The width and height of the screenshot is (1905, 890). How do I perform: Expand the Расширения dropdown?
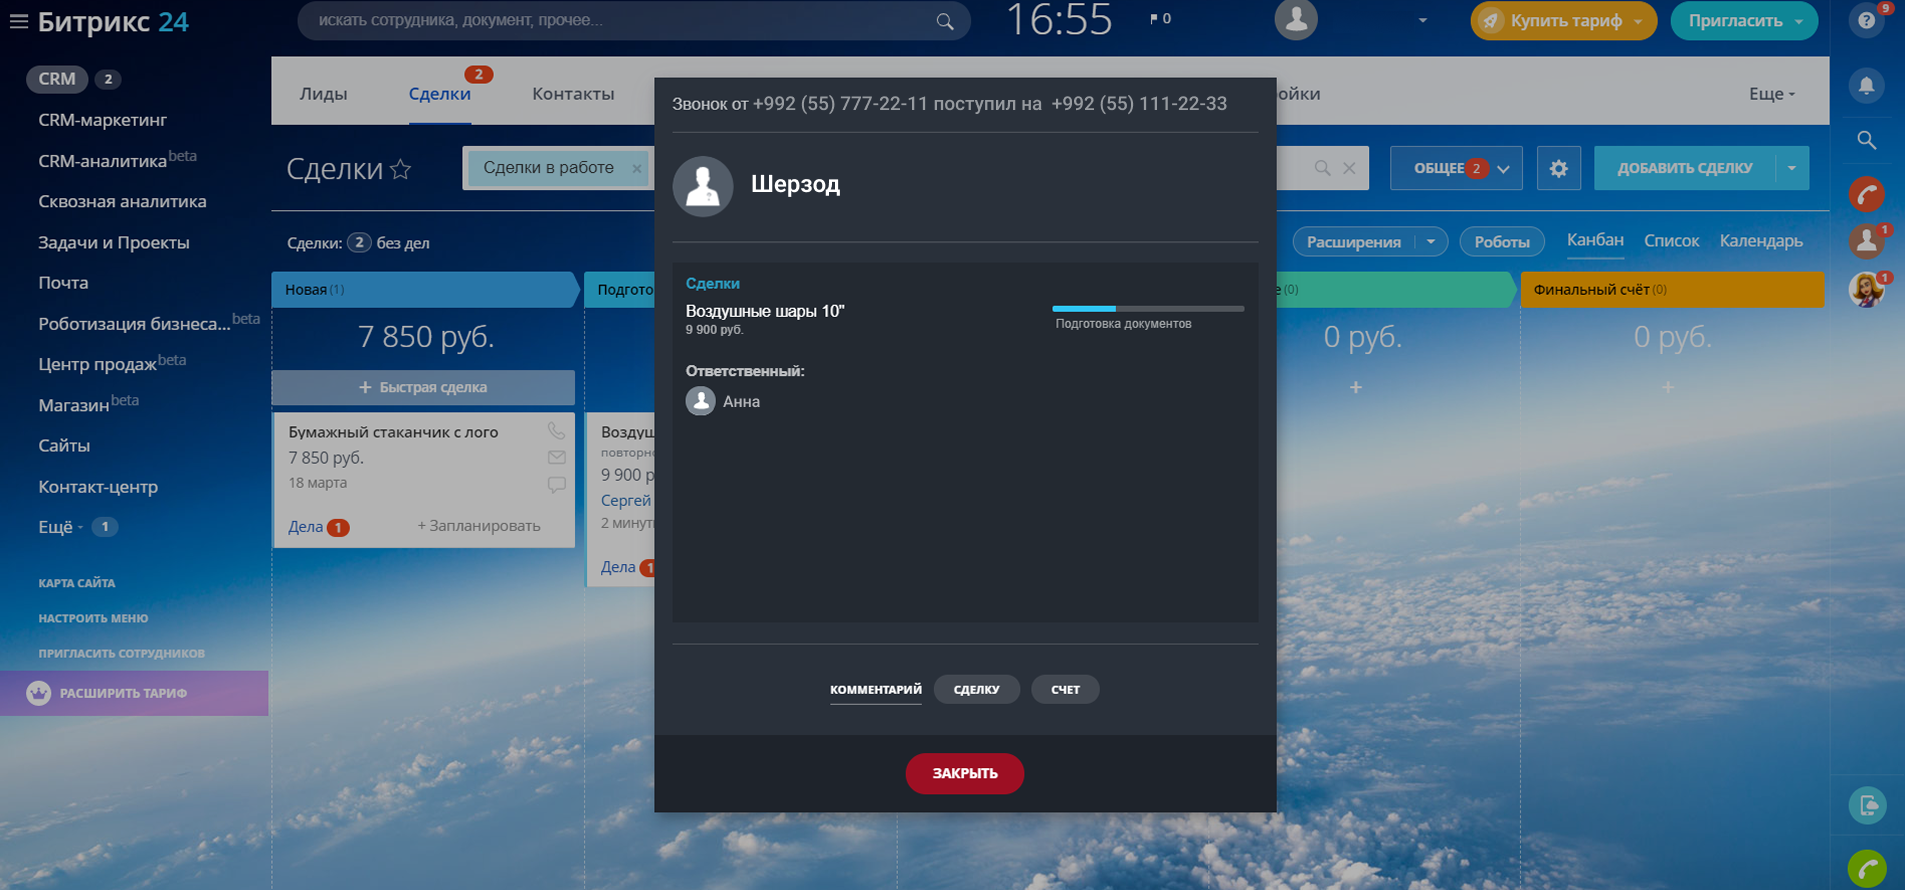coord(1431,242)
